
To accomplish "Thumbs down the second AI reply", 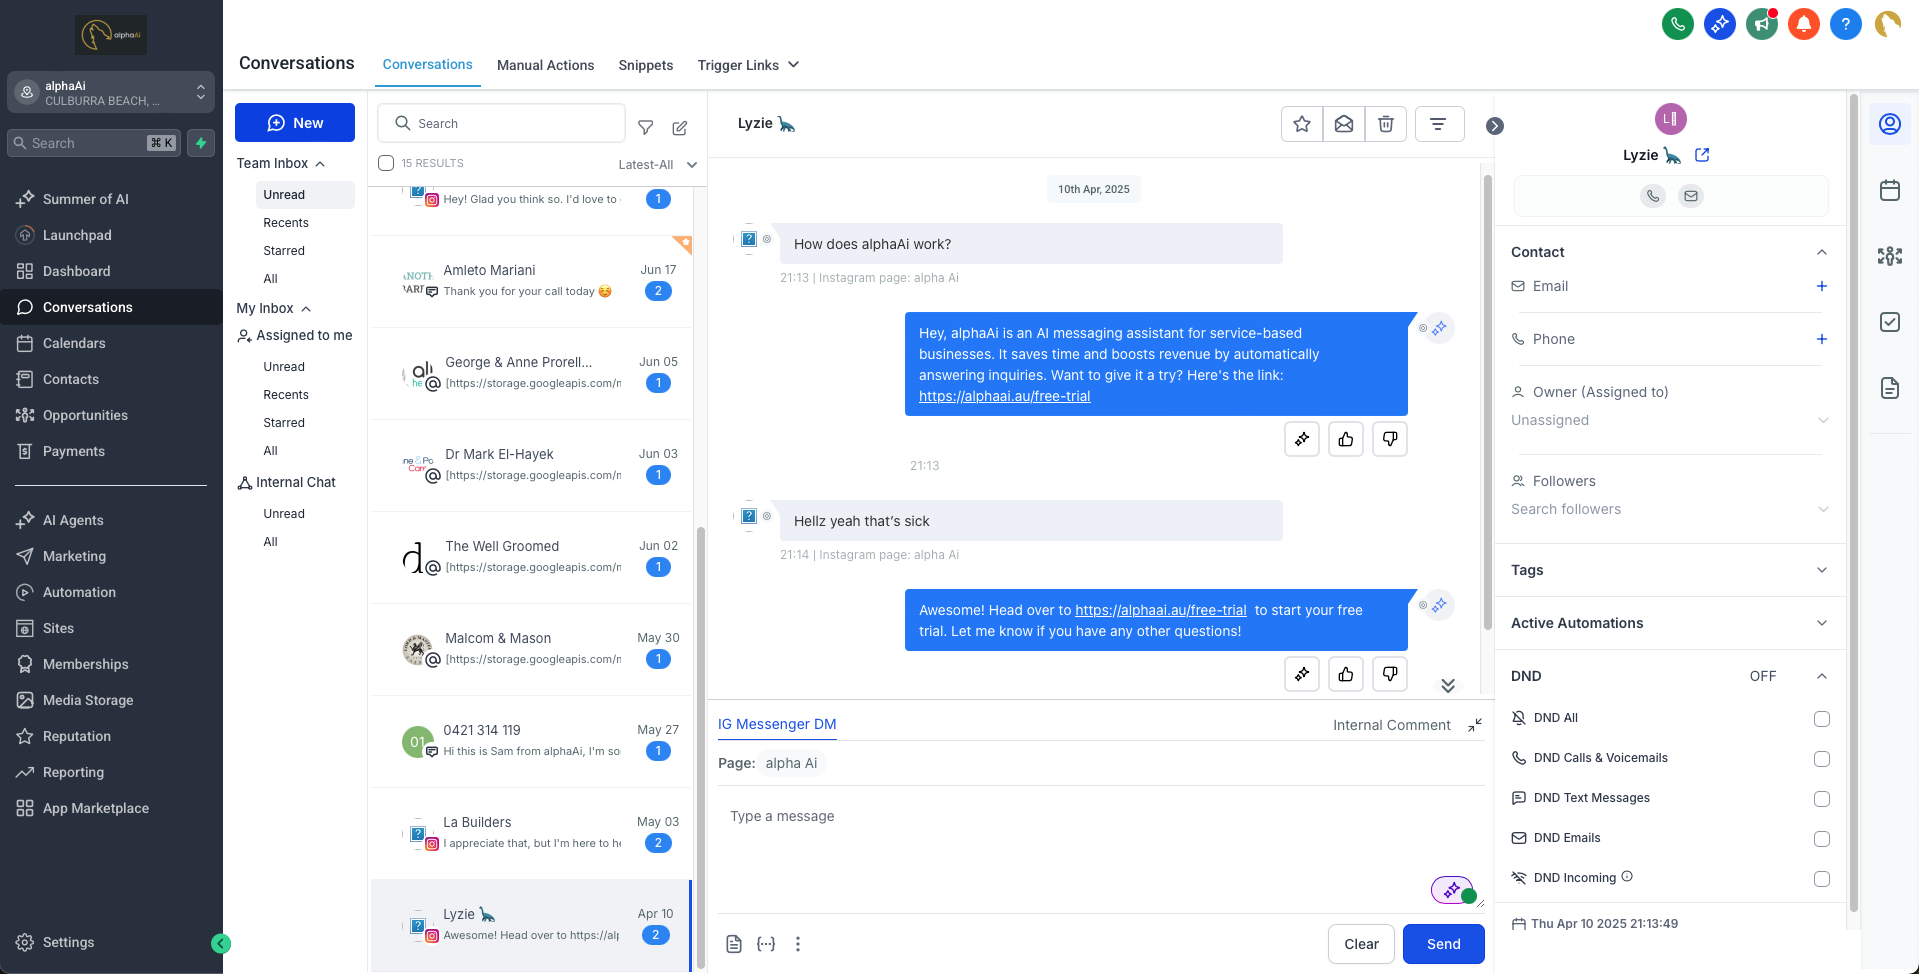I will click(1389, 674).
